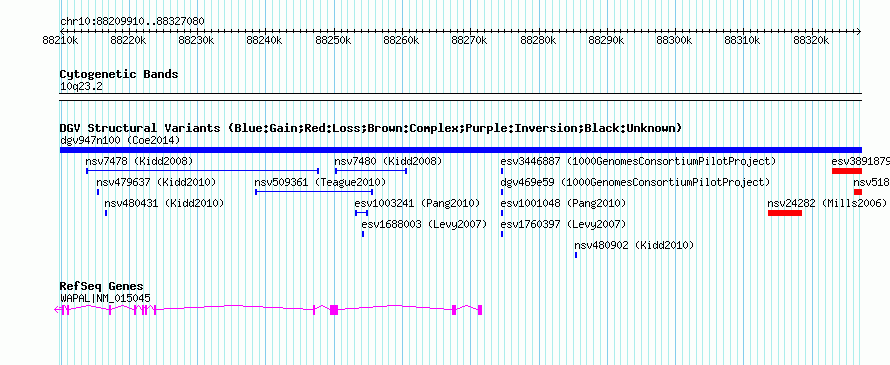This screenshot has width=890, height=365.
Task: Select the nsv7480 (Kidd2008) variant span
Action: (371, 171)
